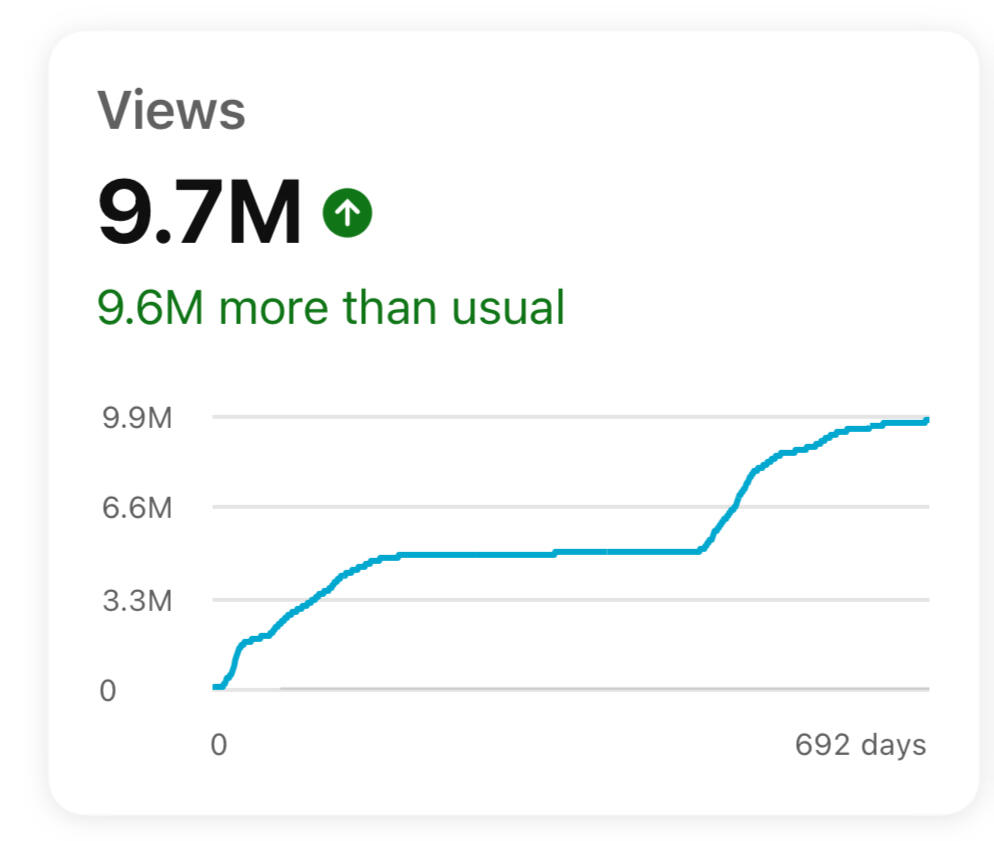Click the starting point of the blue line
This screenshot has height=841, width=994.
(215, 687)
